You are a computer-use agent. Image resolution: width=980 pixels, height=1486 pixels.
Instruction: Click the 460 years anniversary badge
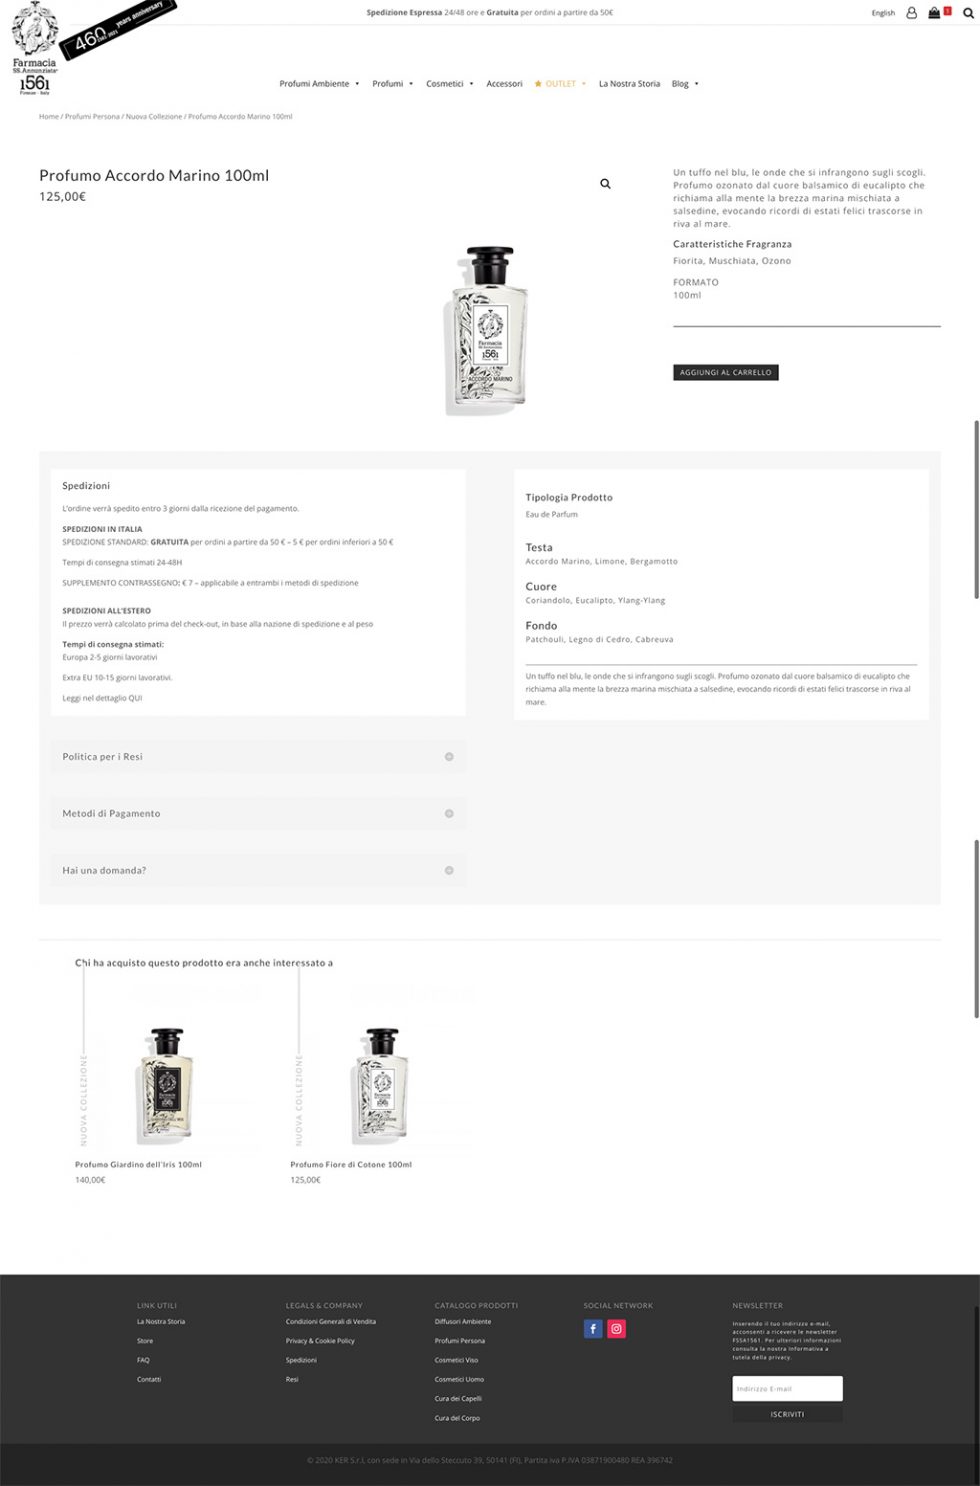point(118,28)
